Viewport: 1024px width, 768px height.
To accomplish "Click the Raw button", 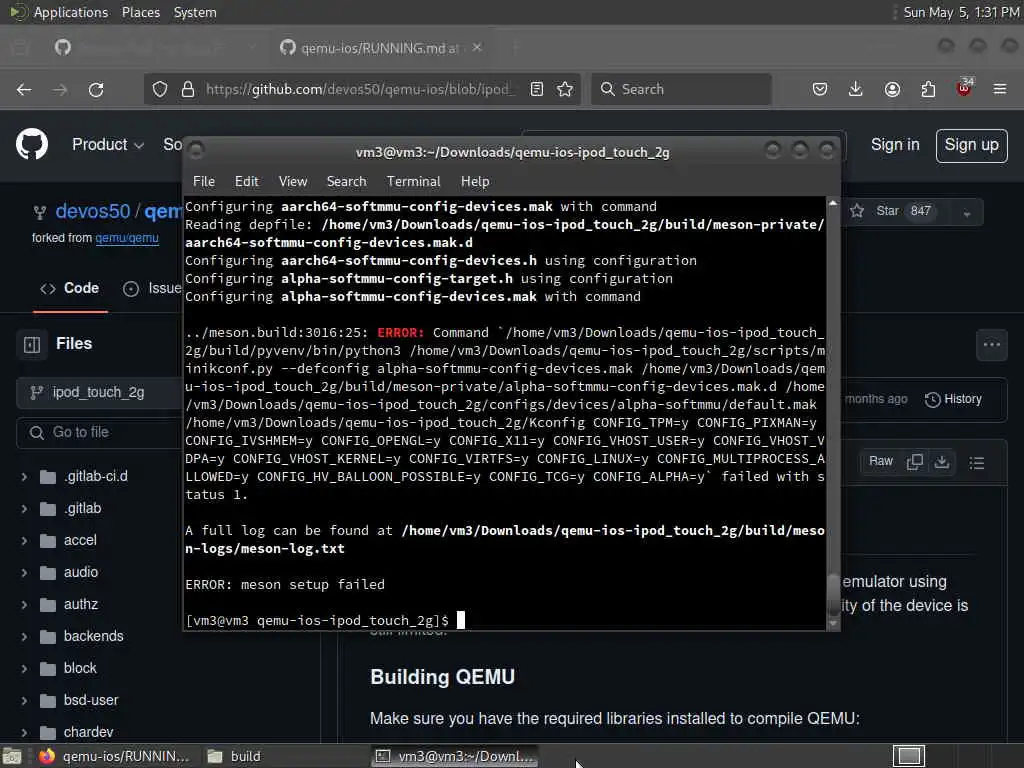I will tap(880, 462).
